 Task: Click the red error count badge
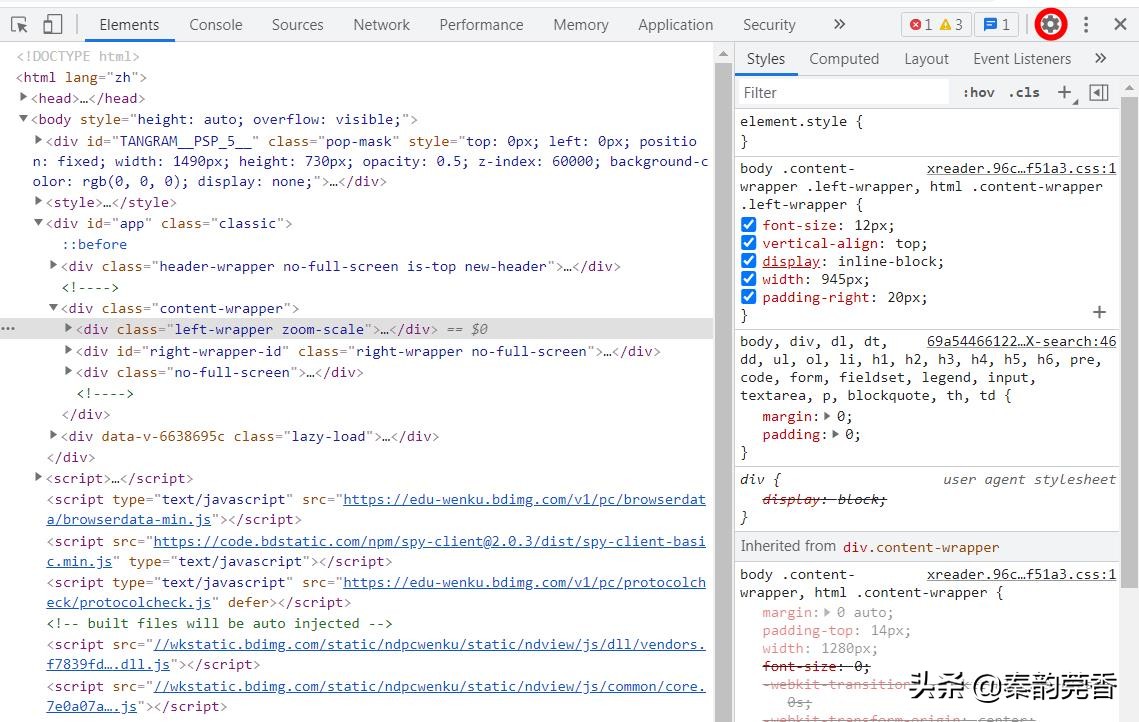tap(920, 25)
